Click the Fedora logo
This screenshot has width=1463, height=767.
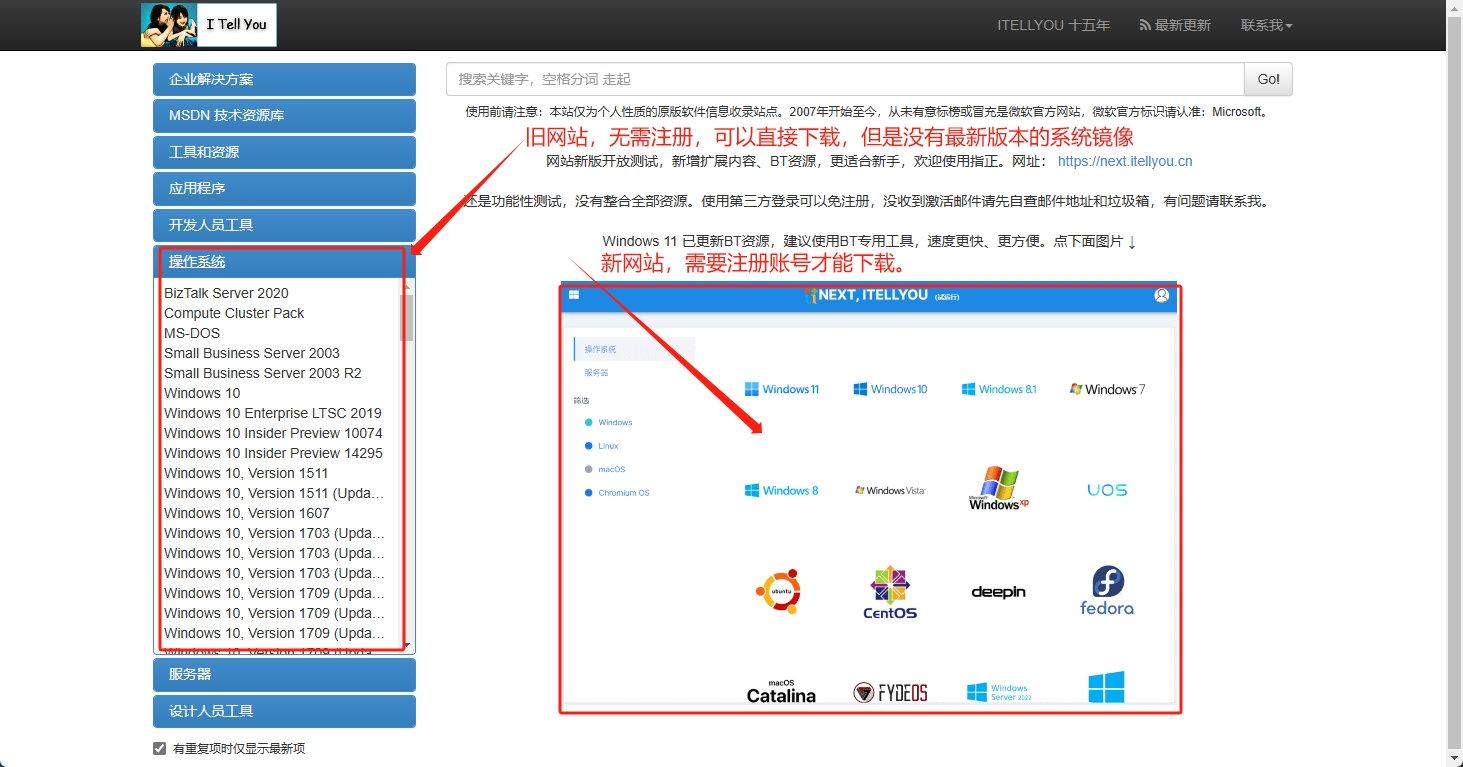[x=1106, y=590]
